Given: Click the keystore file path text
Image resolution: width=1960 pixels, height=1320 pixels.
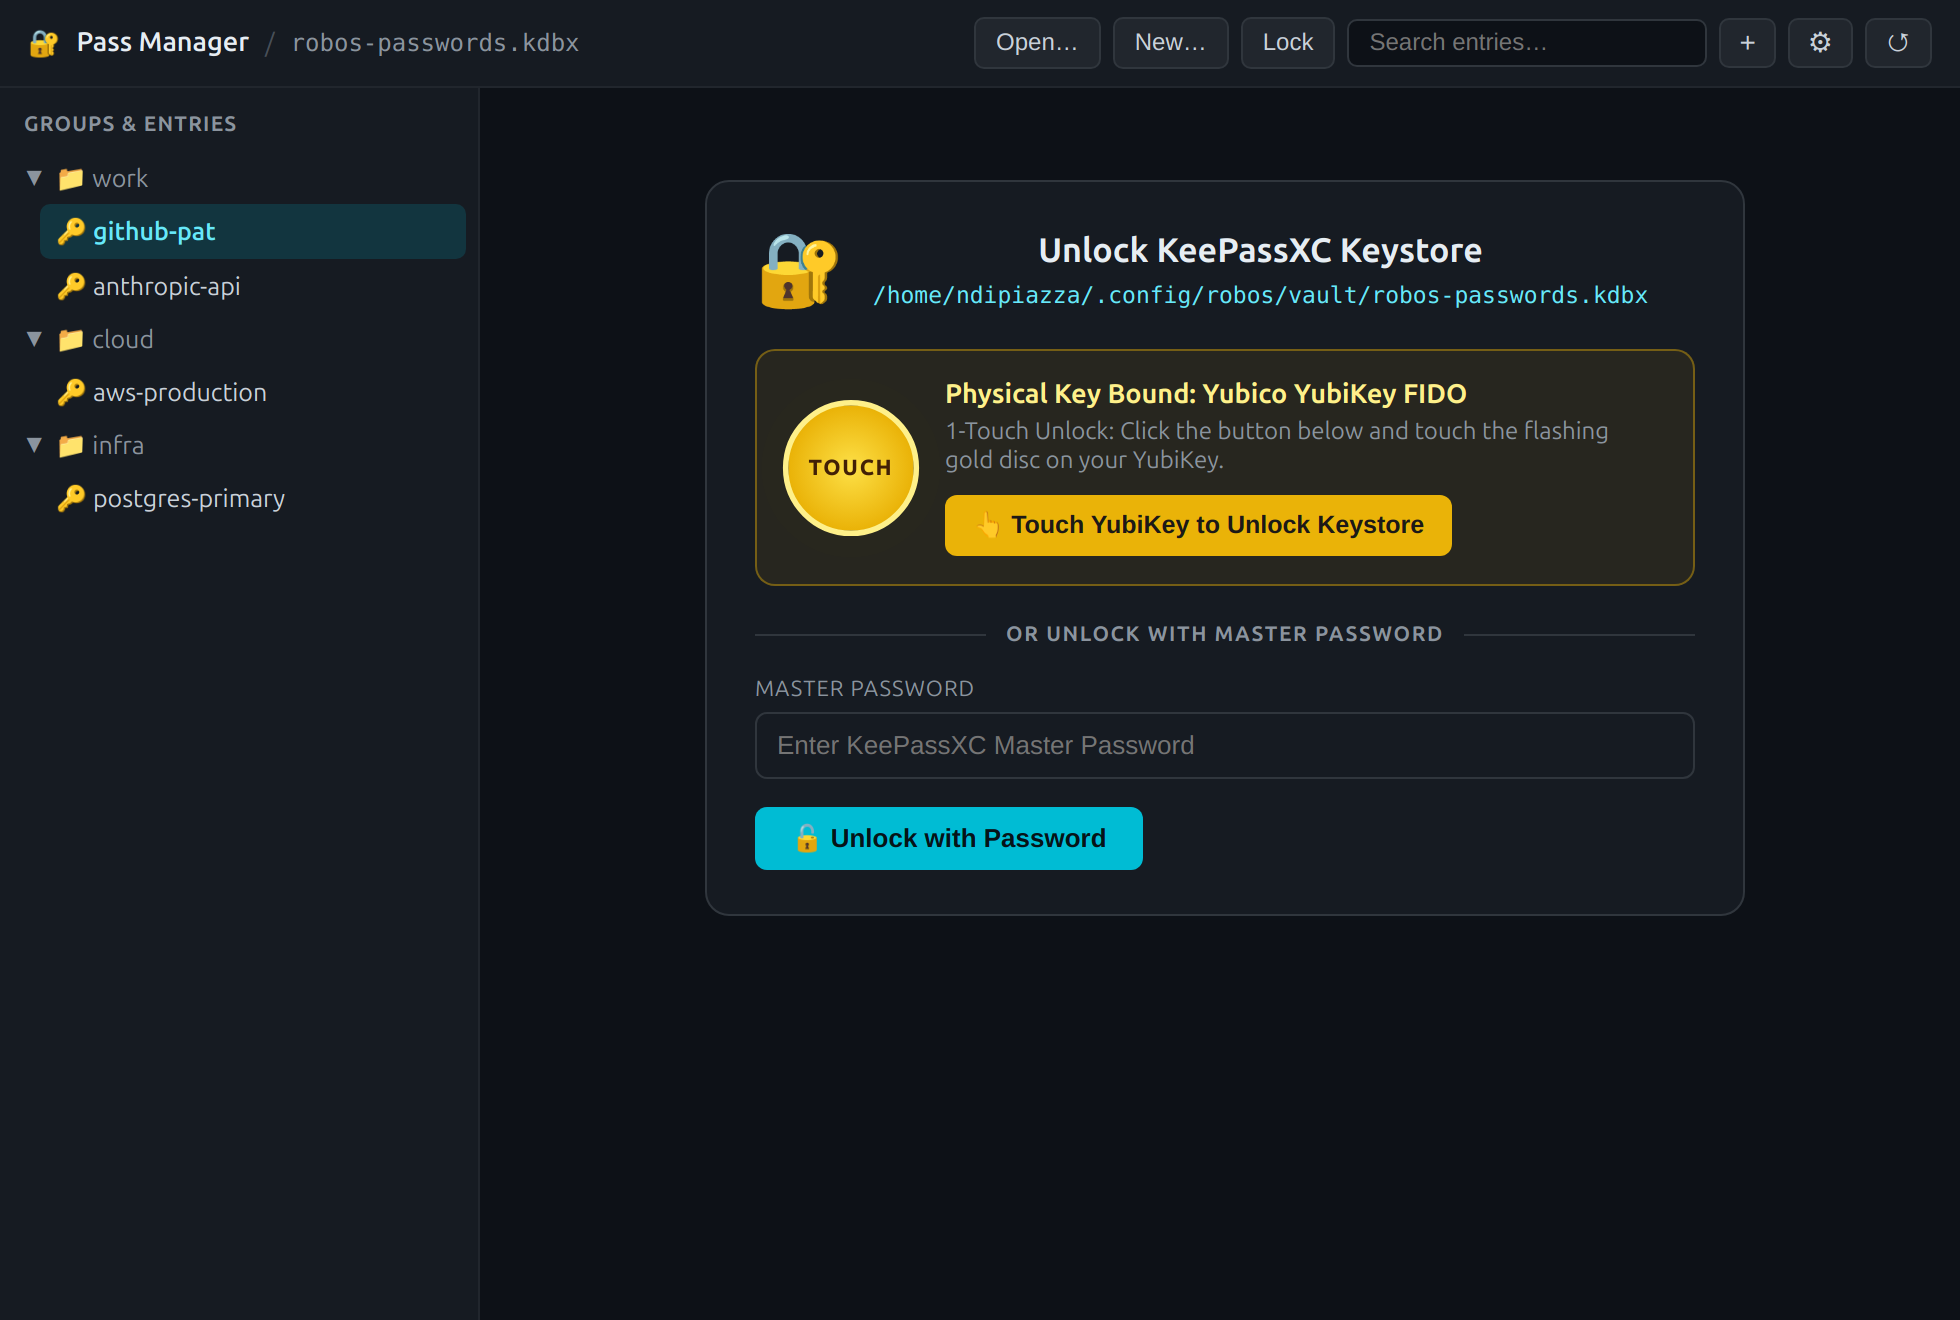Looking at the screenshot, I should click(1260, 296).
